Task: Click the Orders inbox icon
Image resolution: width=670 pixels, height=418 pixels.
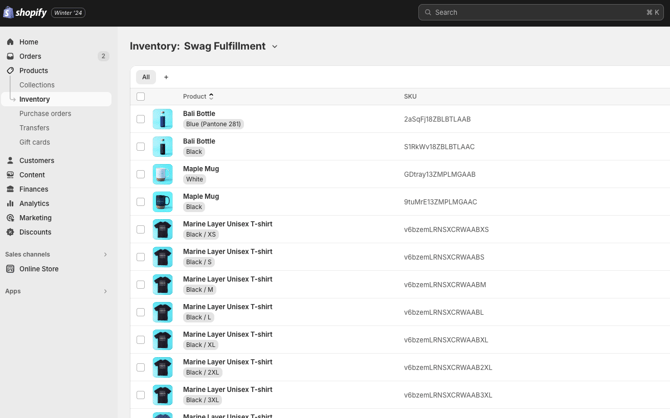Action: point(10,56)
